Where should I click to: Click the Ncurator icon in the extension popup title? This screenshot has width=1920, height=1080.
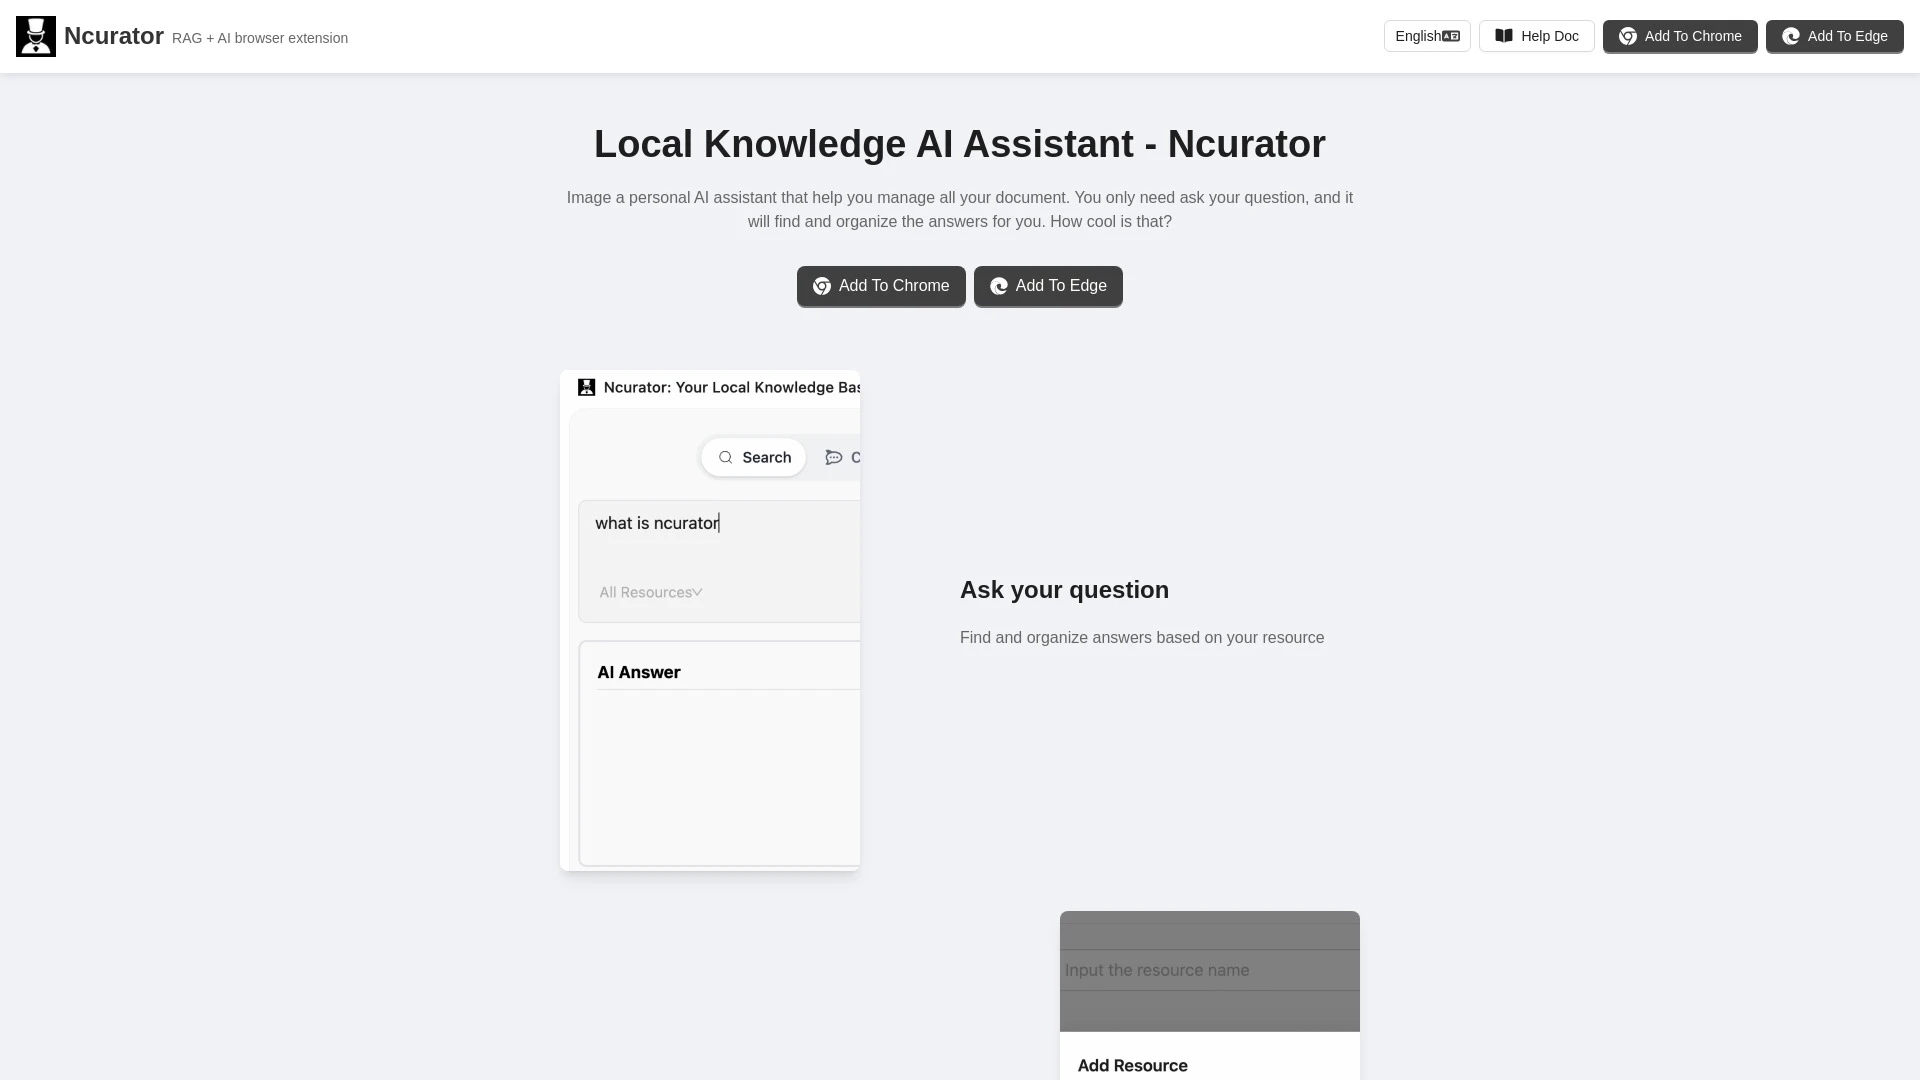click(x=586, y=387)
